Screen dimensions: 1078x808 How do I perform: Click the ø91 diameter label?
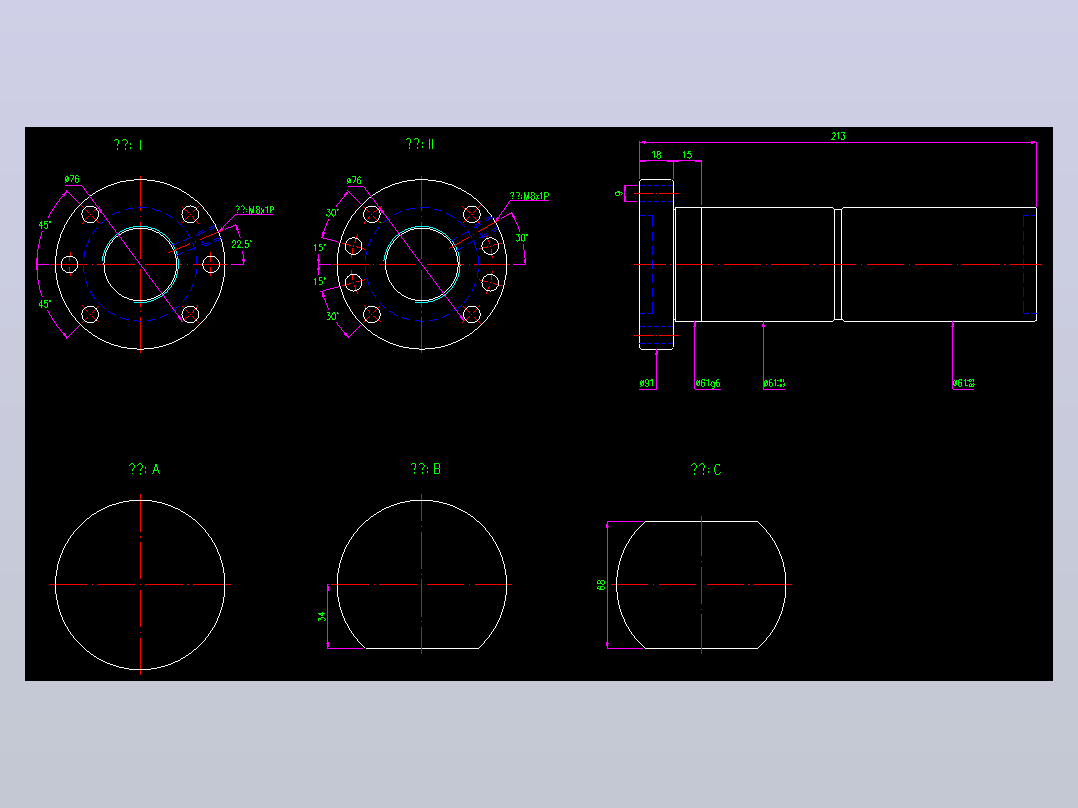click(x=646, y=383)
